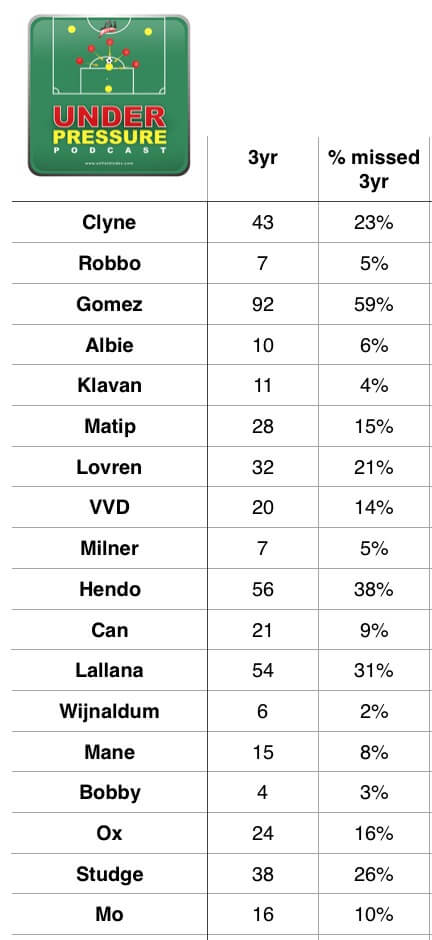This screenshot has height=940, width=432.
Task: Click the Albie row label
Action: click(109, 345)
